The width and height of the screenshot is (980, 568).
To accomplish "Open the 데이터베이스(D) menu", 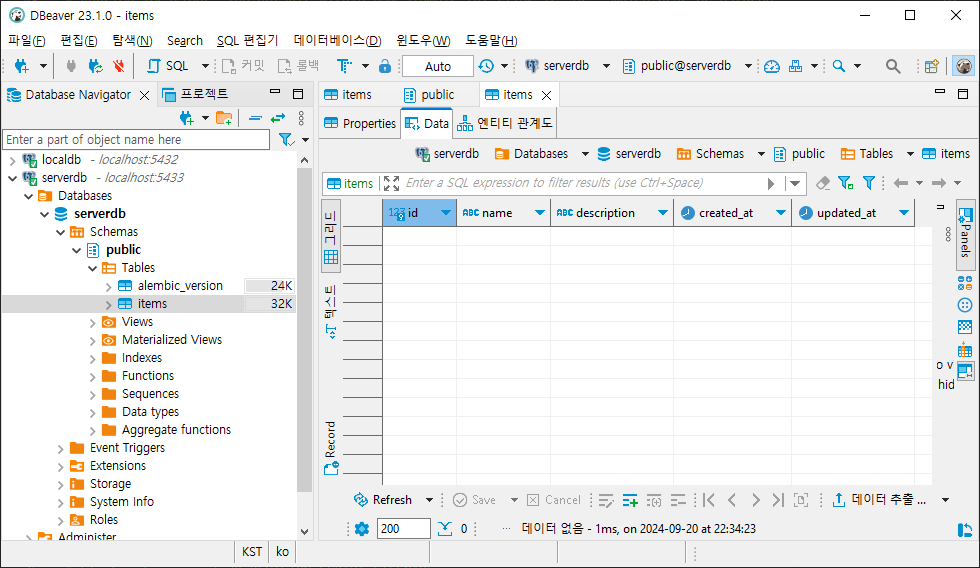I will click(x=338, y=41).
